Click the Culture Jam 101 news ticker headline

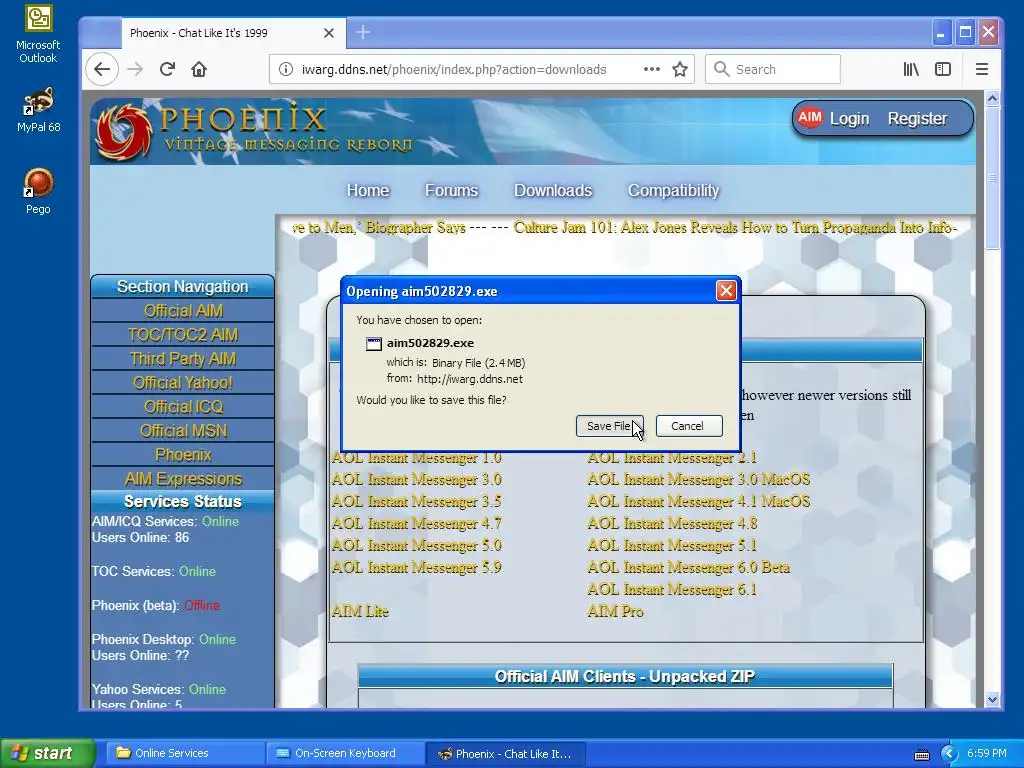[735, 227]
